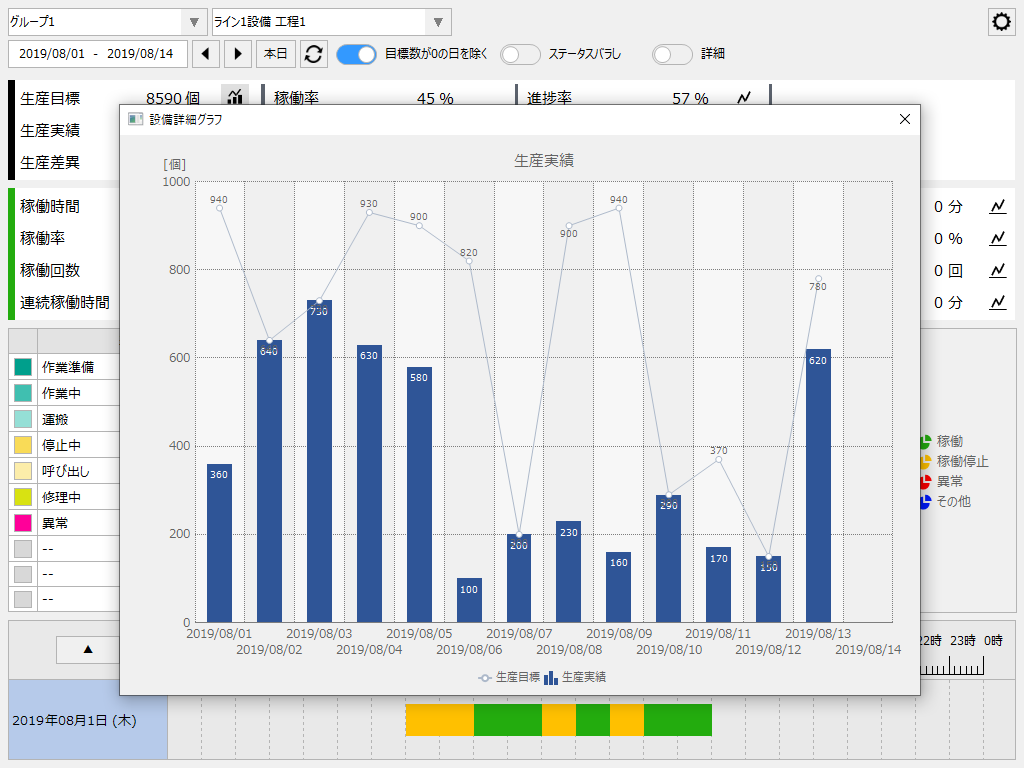Click the 2019/08/01 - 2019/08/14 date field

coord(97,55)
